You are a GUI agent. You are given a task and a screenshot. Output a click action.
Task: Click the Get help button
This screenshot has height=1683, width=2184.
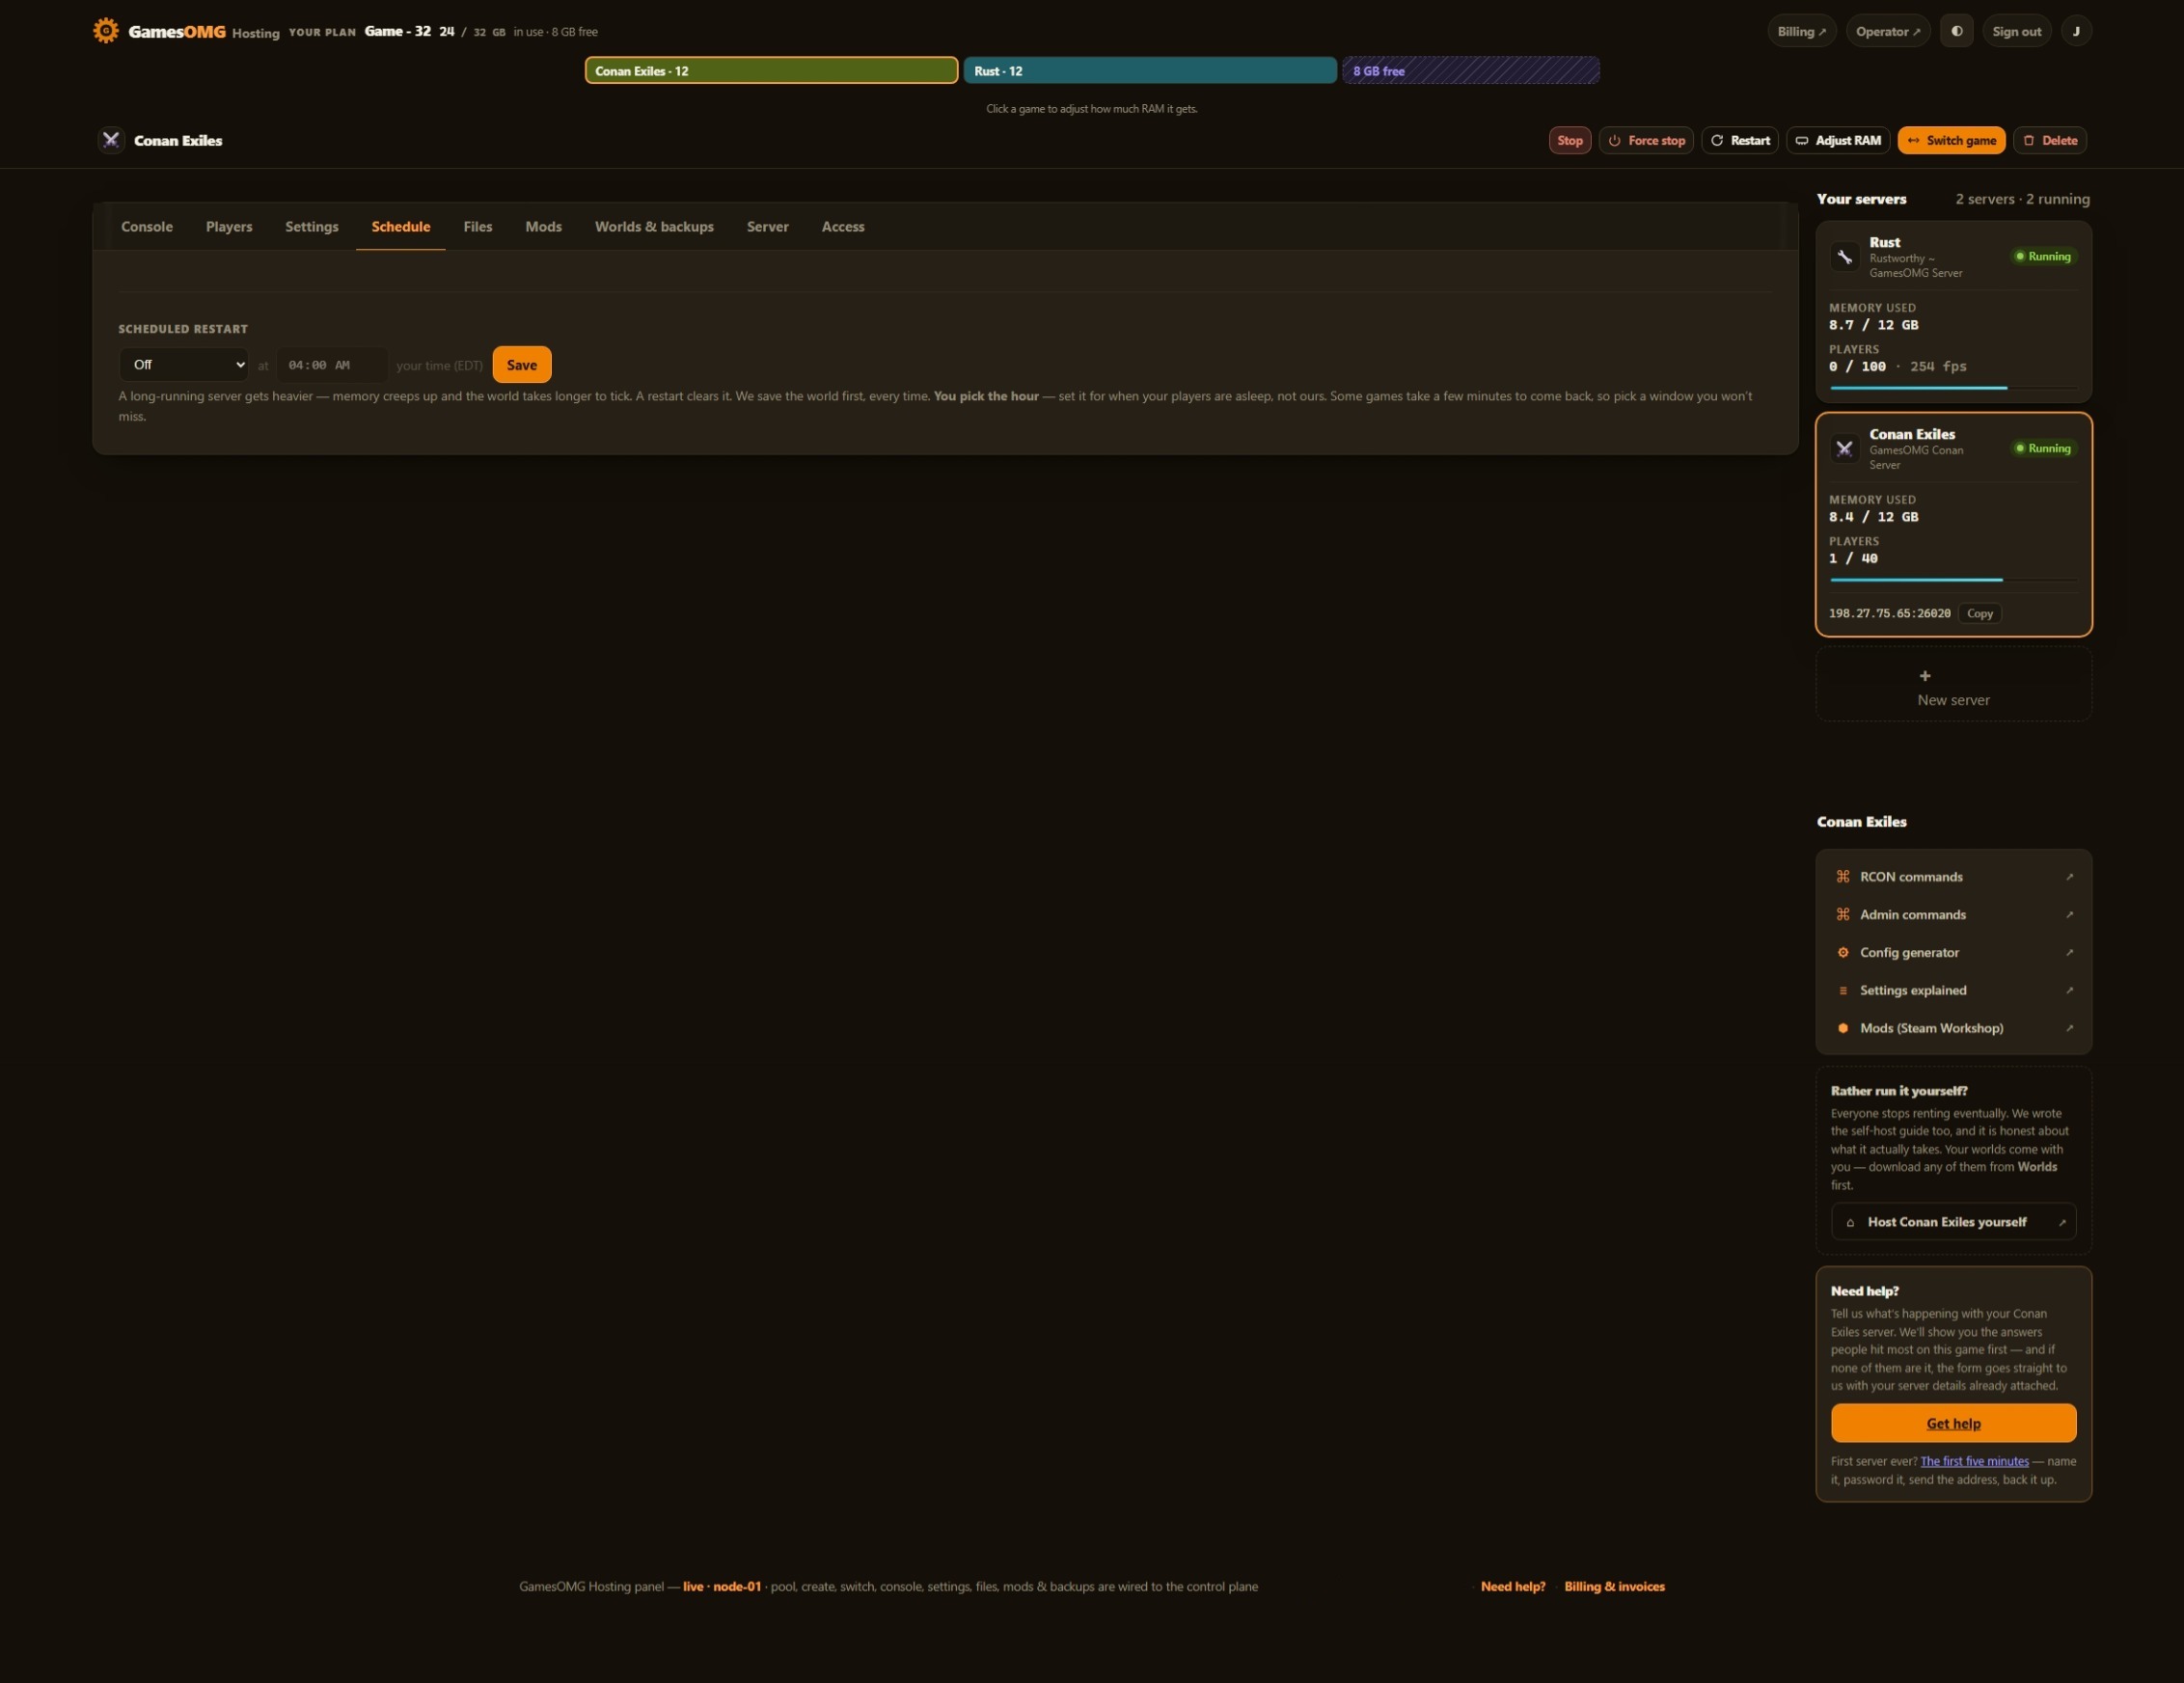pyautogui.click(x=1954, y=1424)
